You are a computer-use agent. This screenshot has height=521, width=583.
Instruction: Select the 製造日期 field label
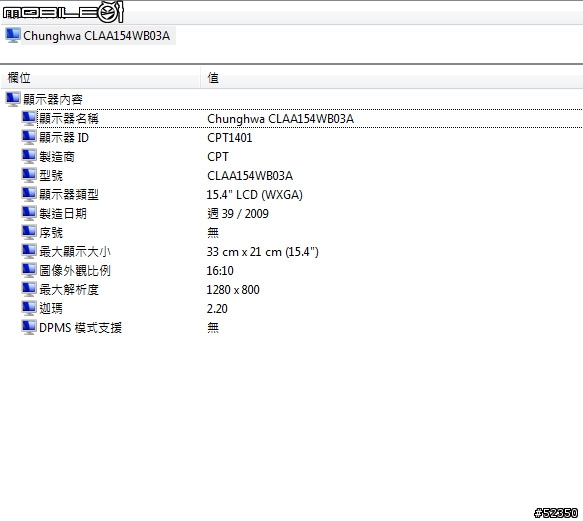63,213
